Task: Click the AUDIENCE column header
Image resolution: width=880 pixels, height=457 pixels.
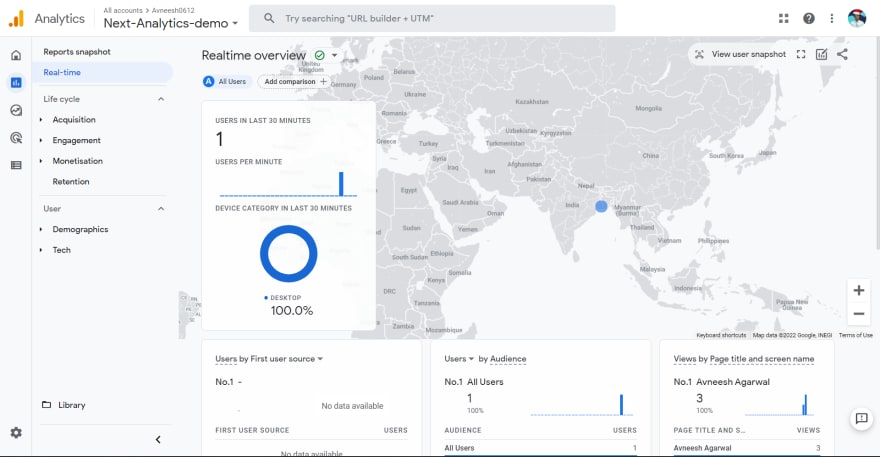Action: pos(463,431)
